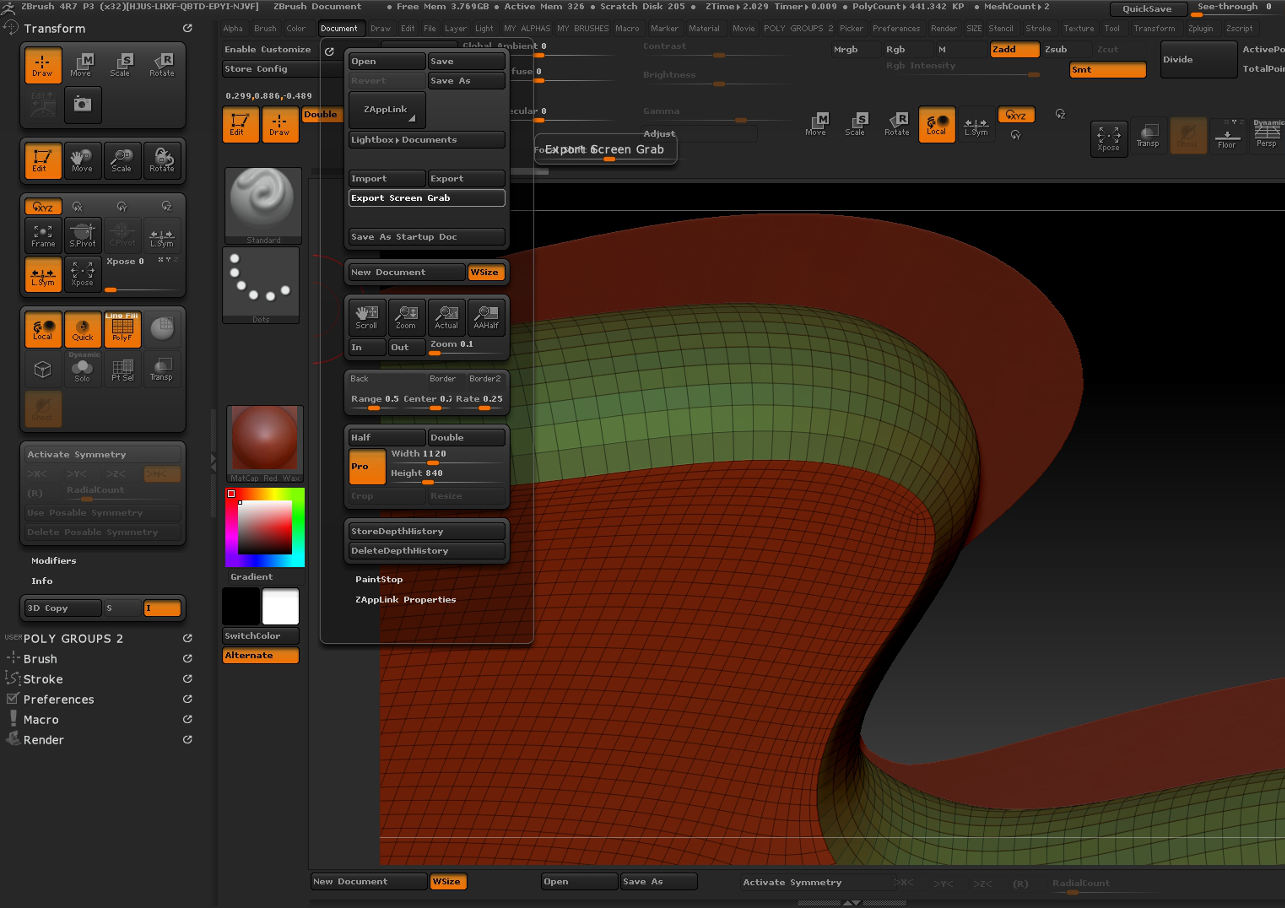Viewport: 1285px width, 908px height.
Task: Click the Actual size icon
Action: click(446, 317)
